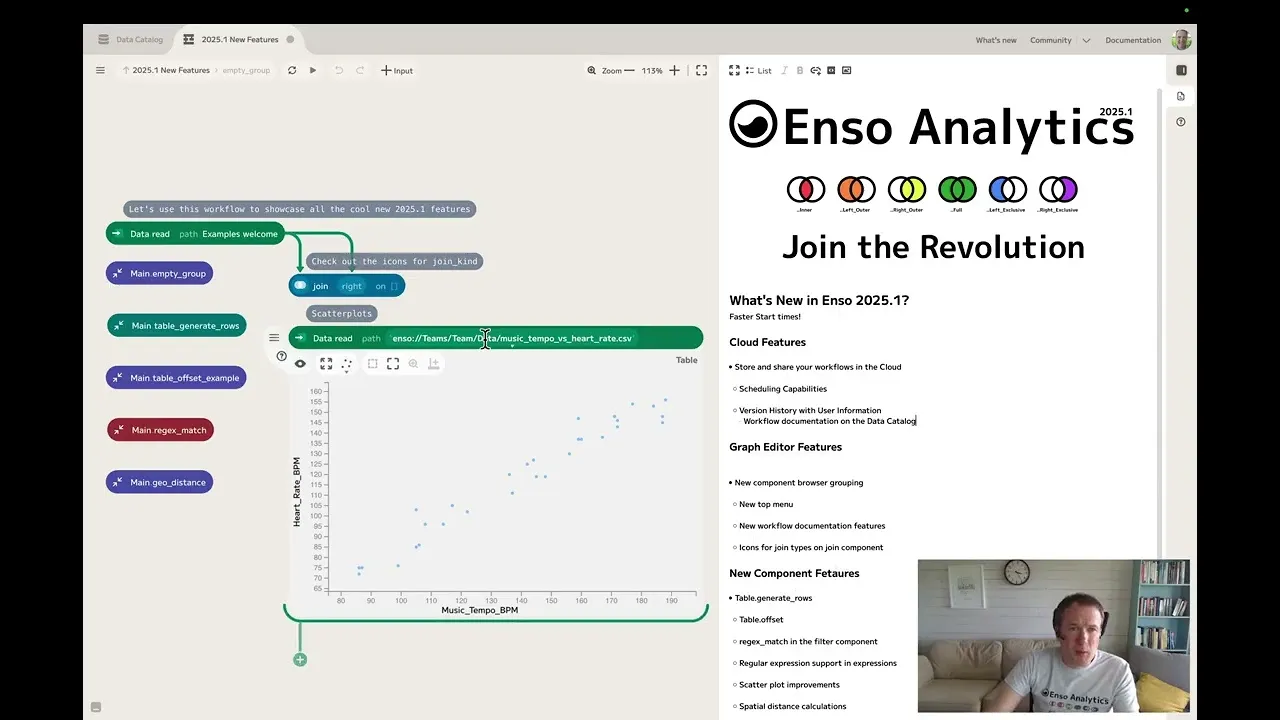This screenshot has height=720, width=1280.
Task: Add a new Input component
Action: tap(397, 70)
